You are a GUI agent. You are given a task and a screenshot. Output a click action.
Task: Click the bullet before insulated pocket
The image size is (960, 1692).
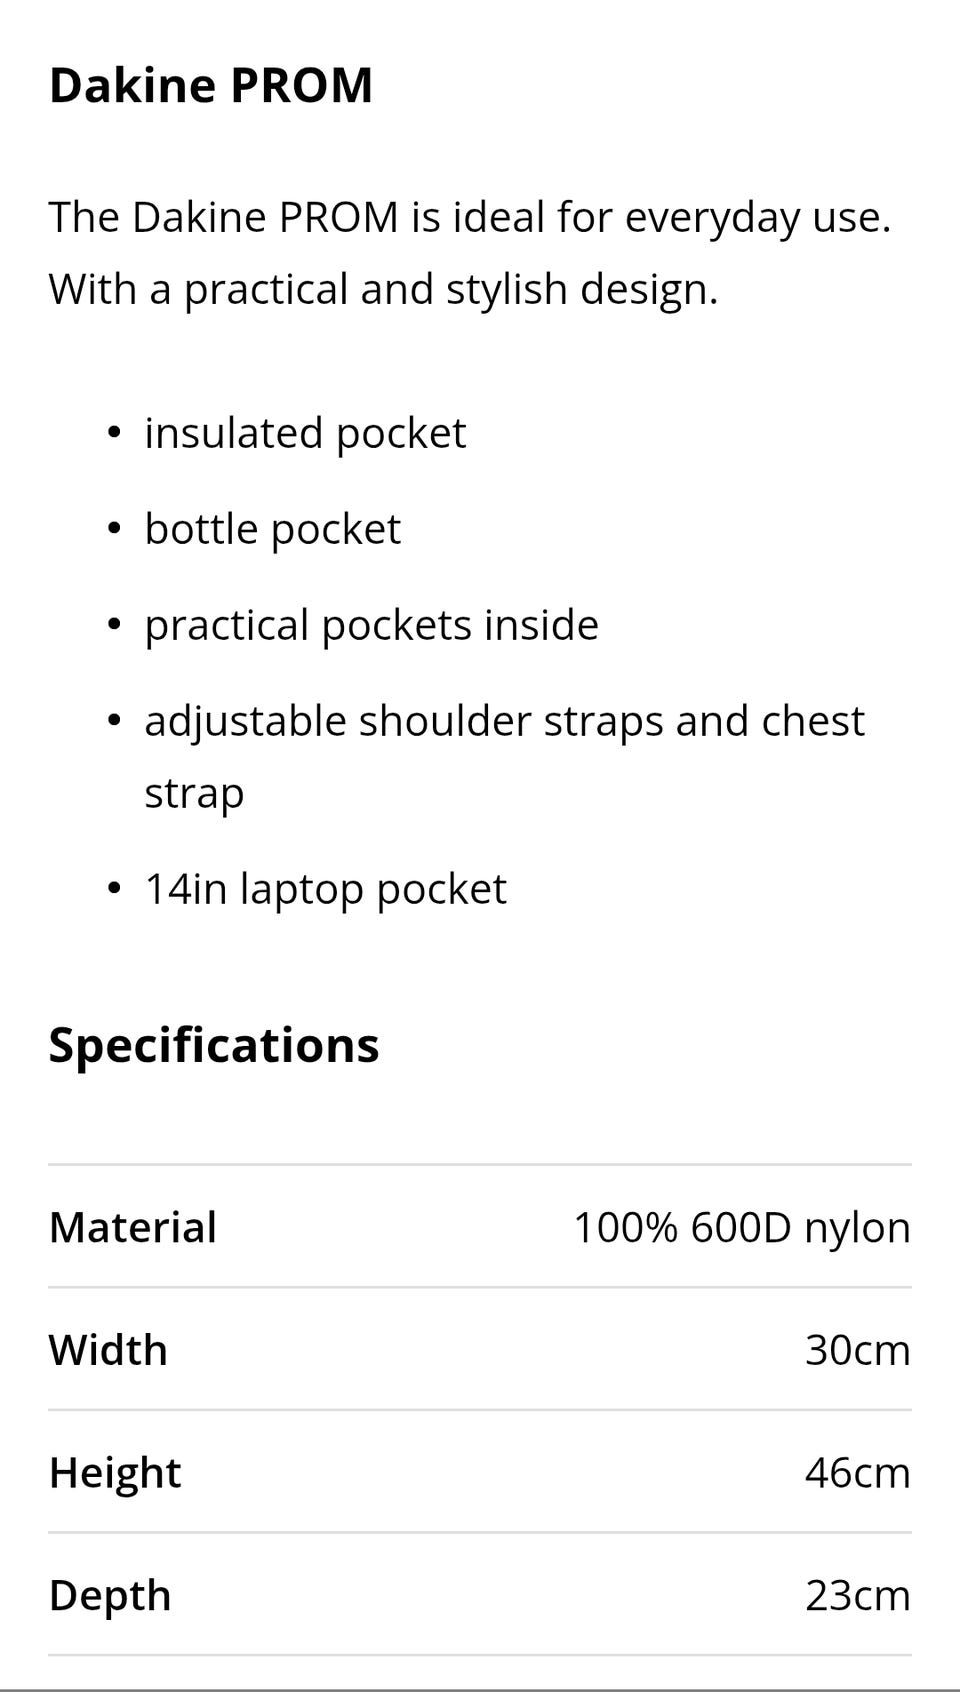click(x=114, y=434)
